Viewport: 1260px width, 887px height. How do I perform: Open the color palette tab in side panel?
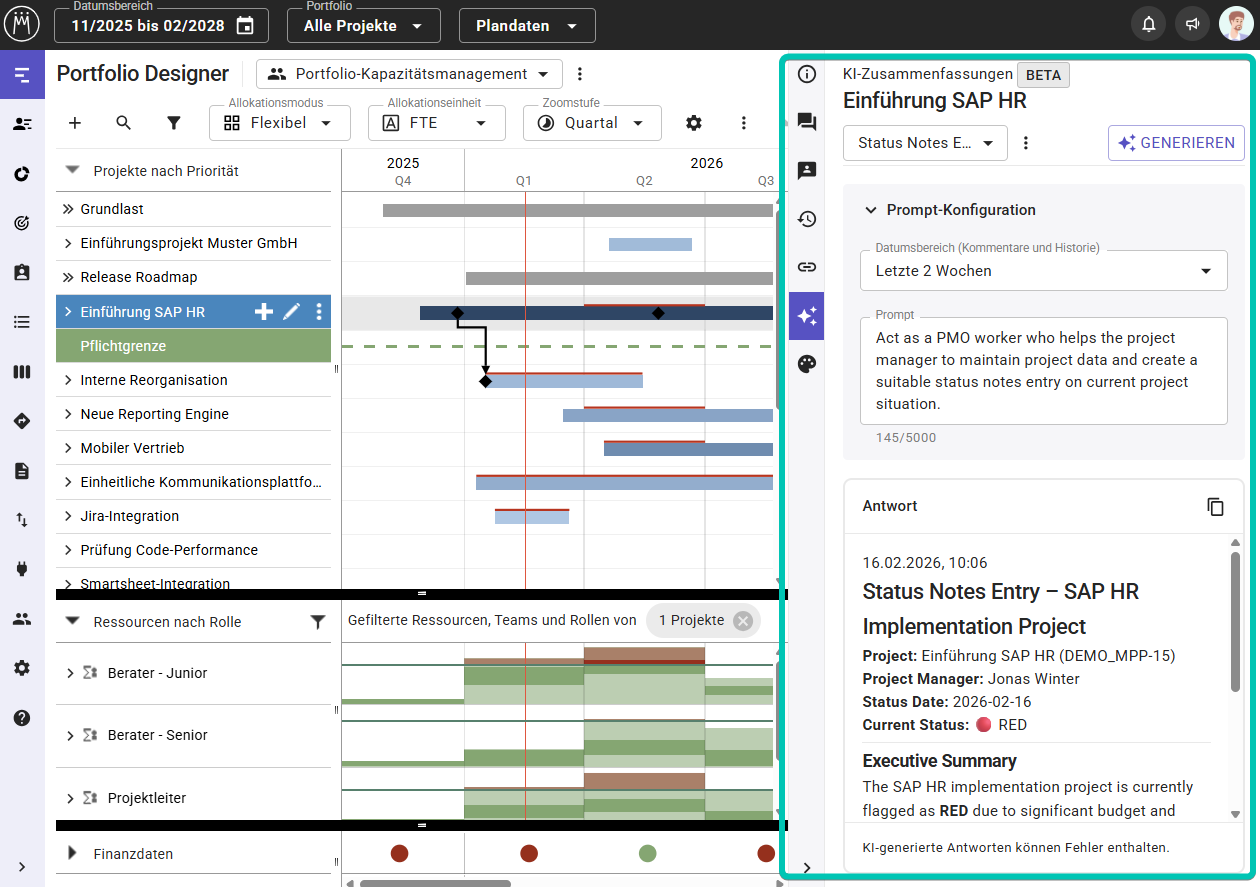click(807, 364)
